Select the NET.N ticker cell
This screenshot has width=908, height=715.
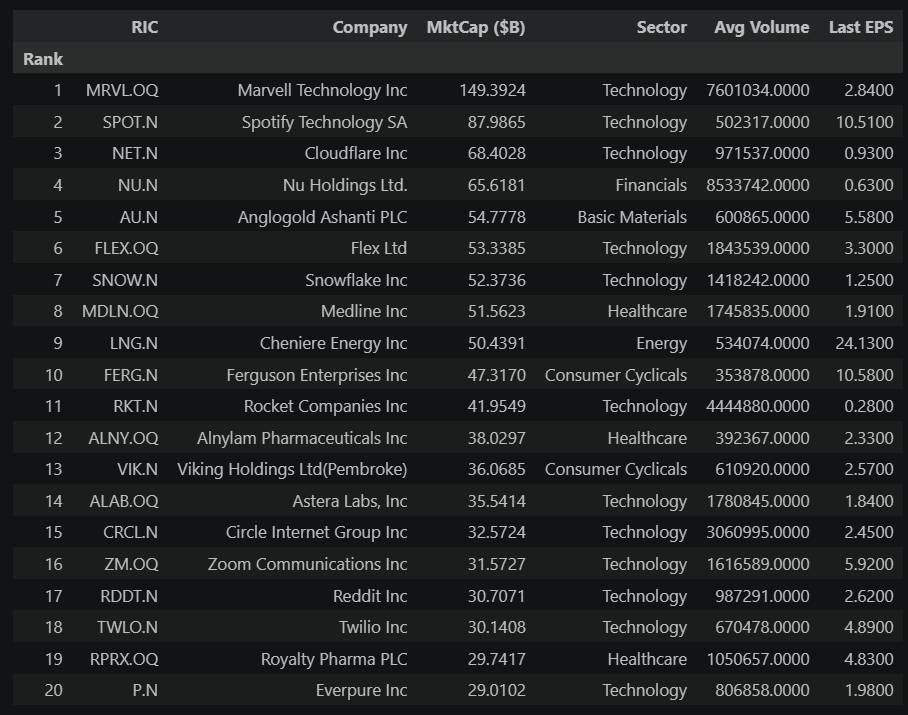coord(134,153)
